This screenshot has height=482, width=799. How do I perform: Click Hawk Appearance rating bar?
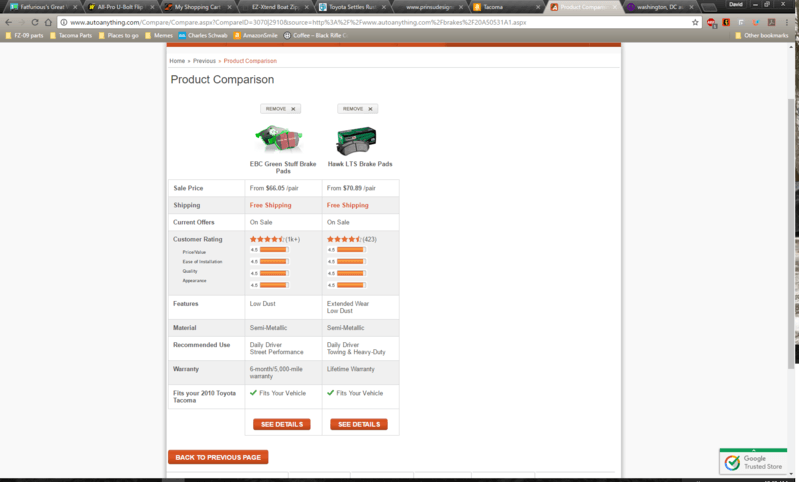(351, 285)
